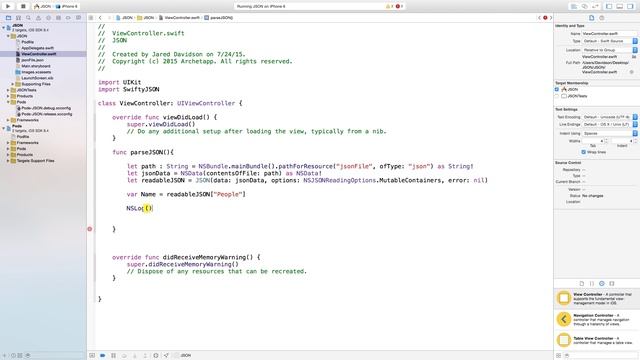
Task: Click the add (+) button below the navigator
Action: click(x=4, y=356)
